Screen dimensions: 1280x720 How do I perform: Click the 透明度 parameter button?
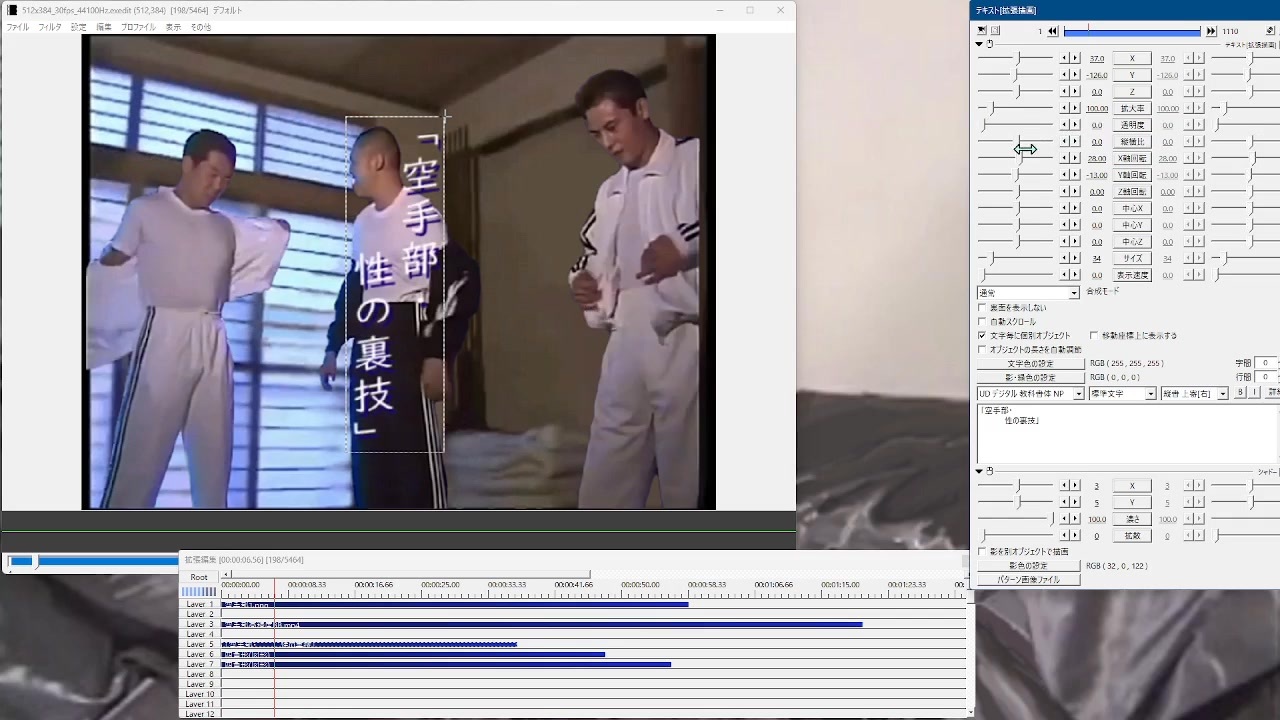point(1132,125)
